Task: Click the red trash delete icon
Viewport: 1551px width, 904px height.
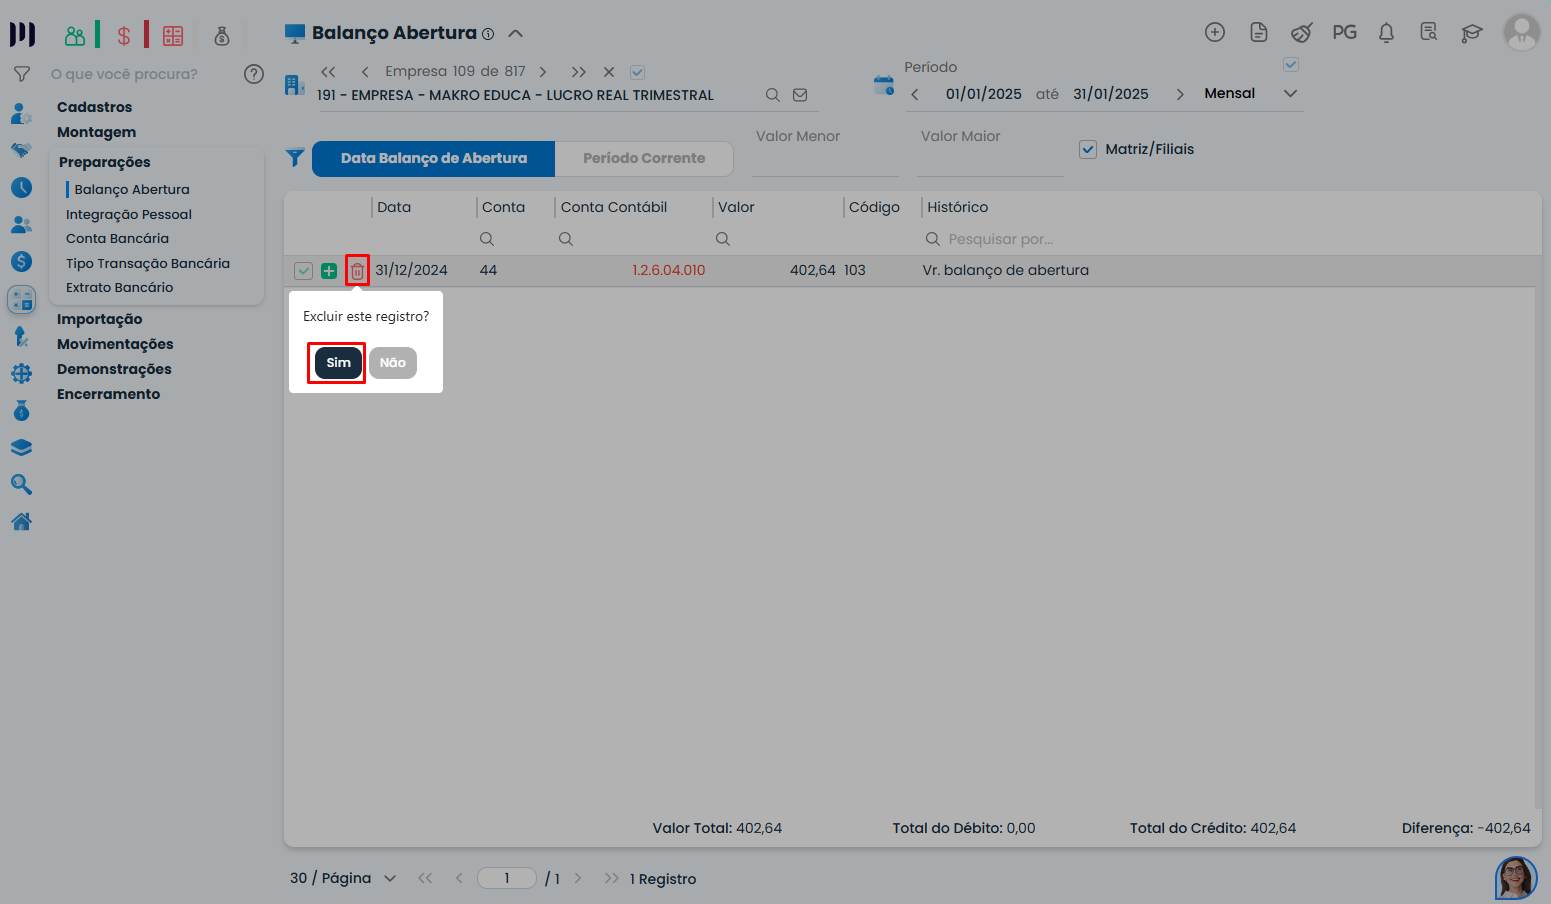Action: point(357,271)
